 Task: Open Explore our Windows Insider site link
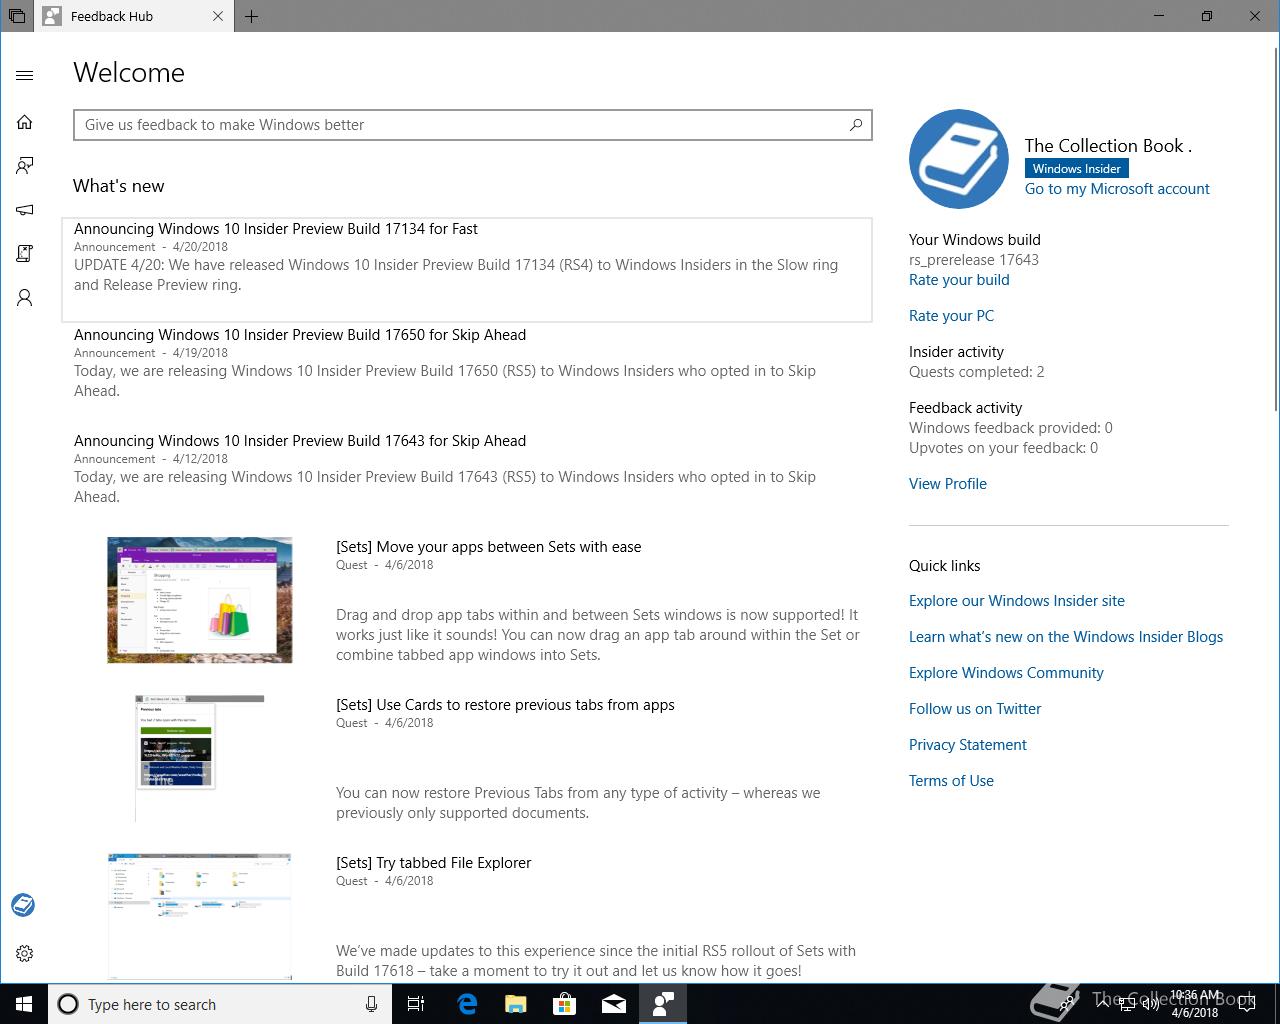(x=1017, y=601)
